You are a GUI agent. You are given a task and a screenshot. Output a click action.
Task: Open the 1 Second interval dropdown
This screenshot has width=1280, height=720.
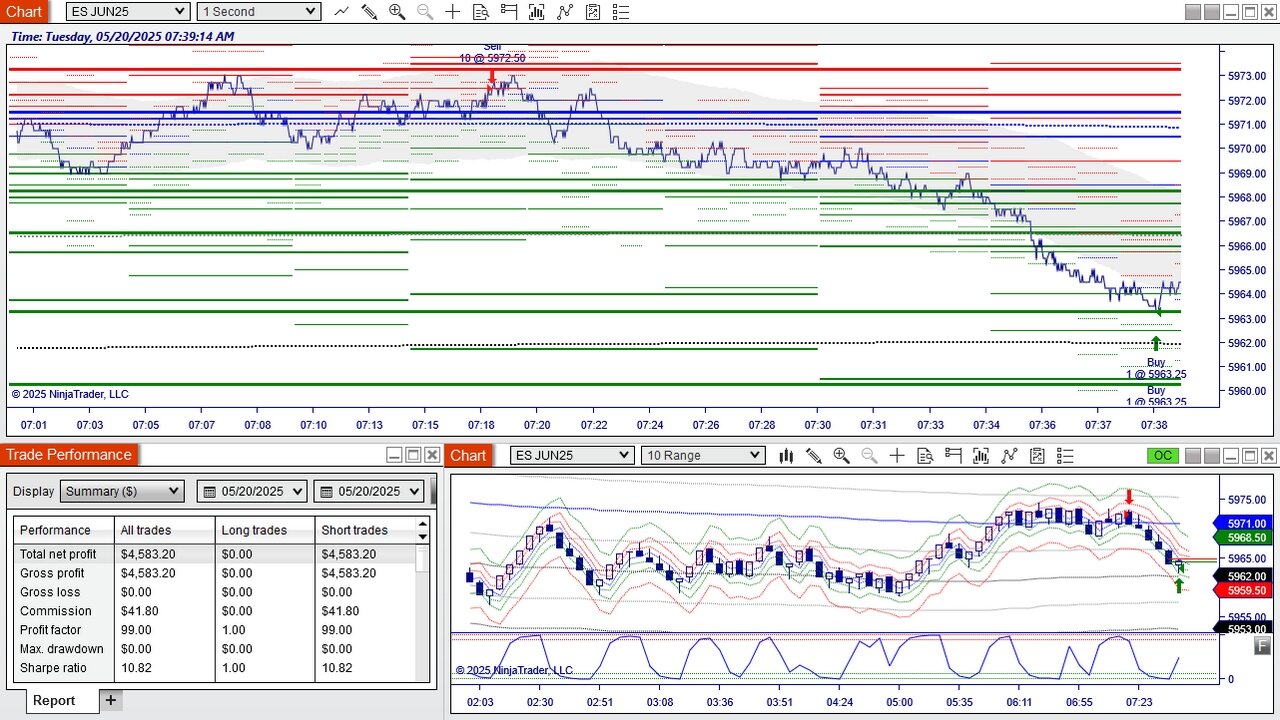coord(258,12)
